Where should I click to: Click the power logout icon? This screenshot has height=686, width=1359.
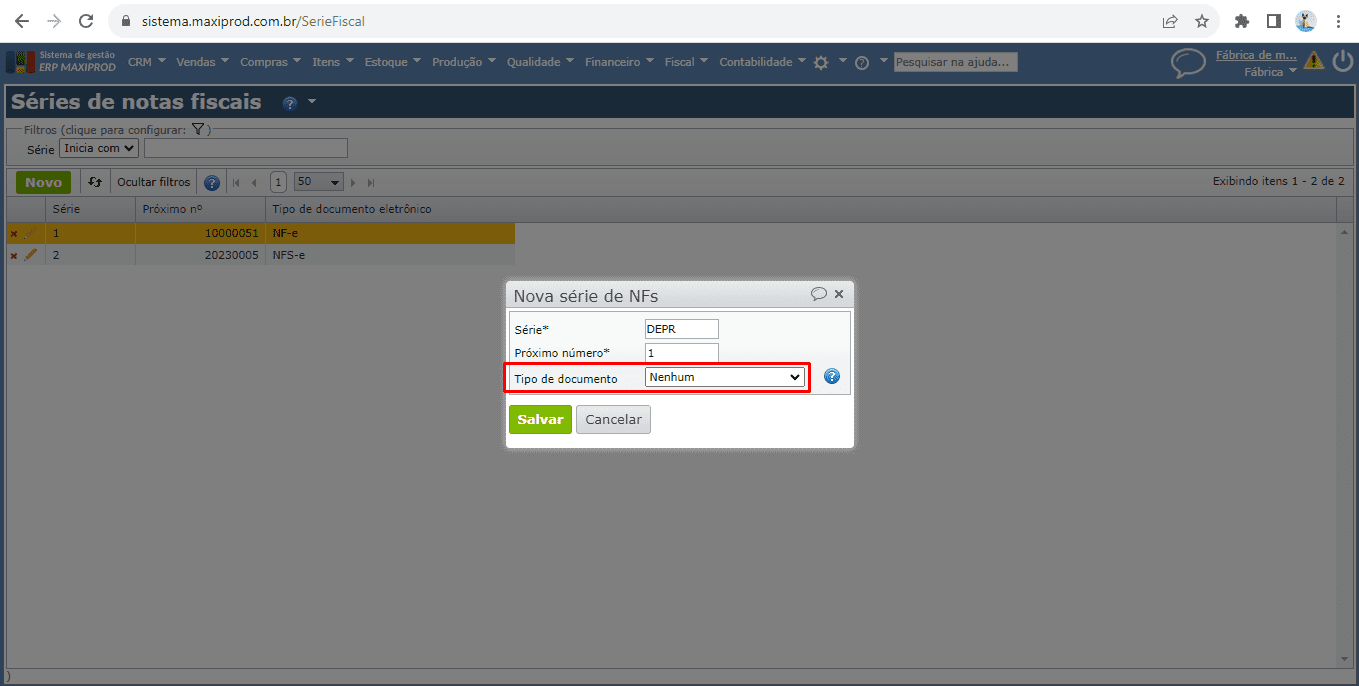tap(1342, 61)
